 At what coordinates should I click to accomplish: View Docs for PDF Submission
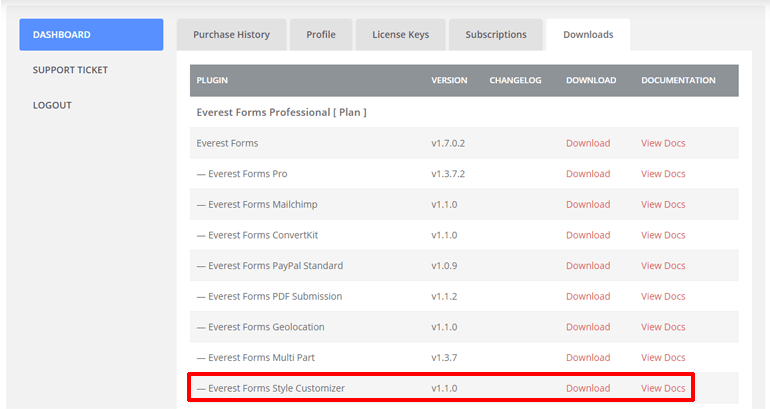coord(663,297)
